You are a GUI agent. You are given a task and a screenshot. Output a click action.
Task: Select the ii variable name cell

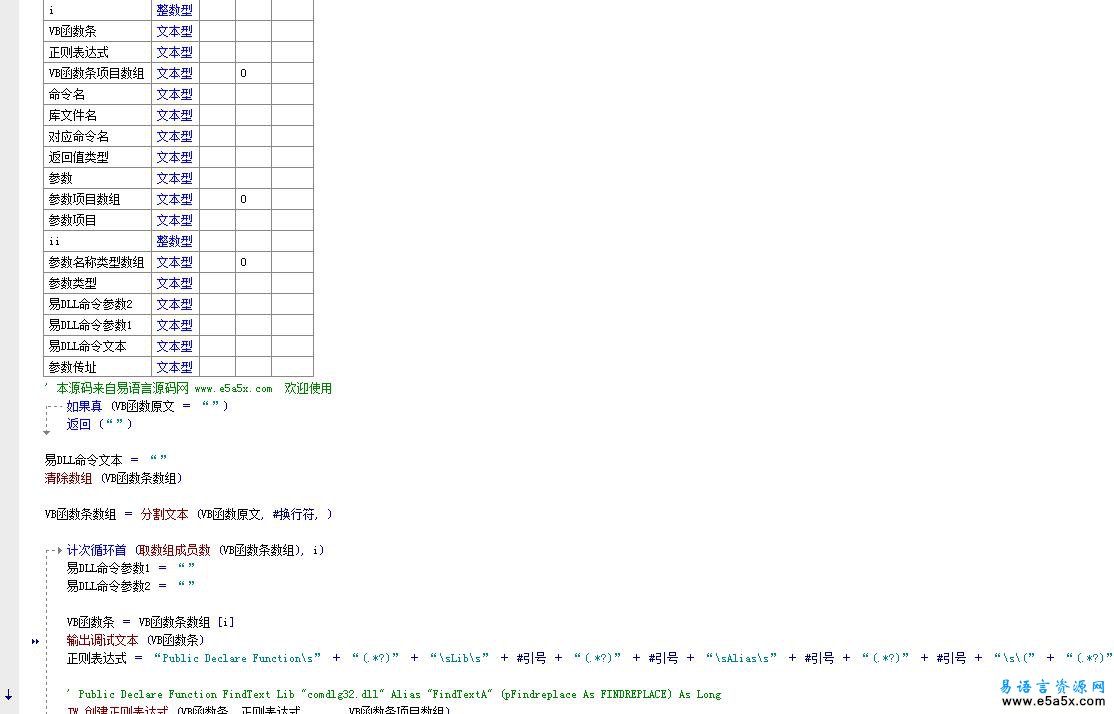(x=97, y=241)
